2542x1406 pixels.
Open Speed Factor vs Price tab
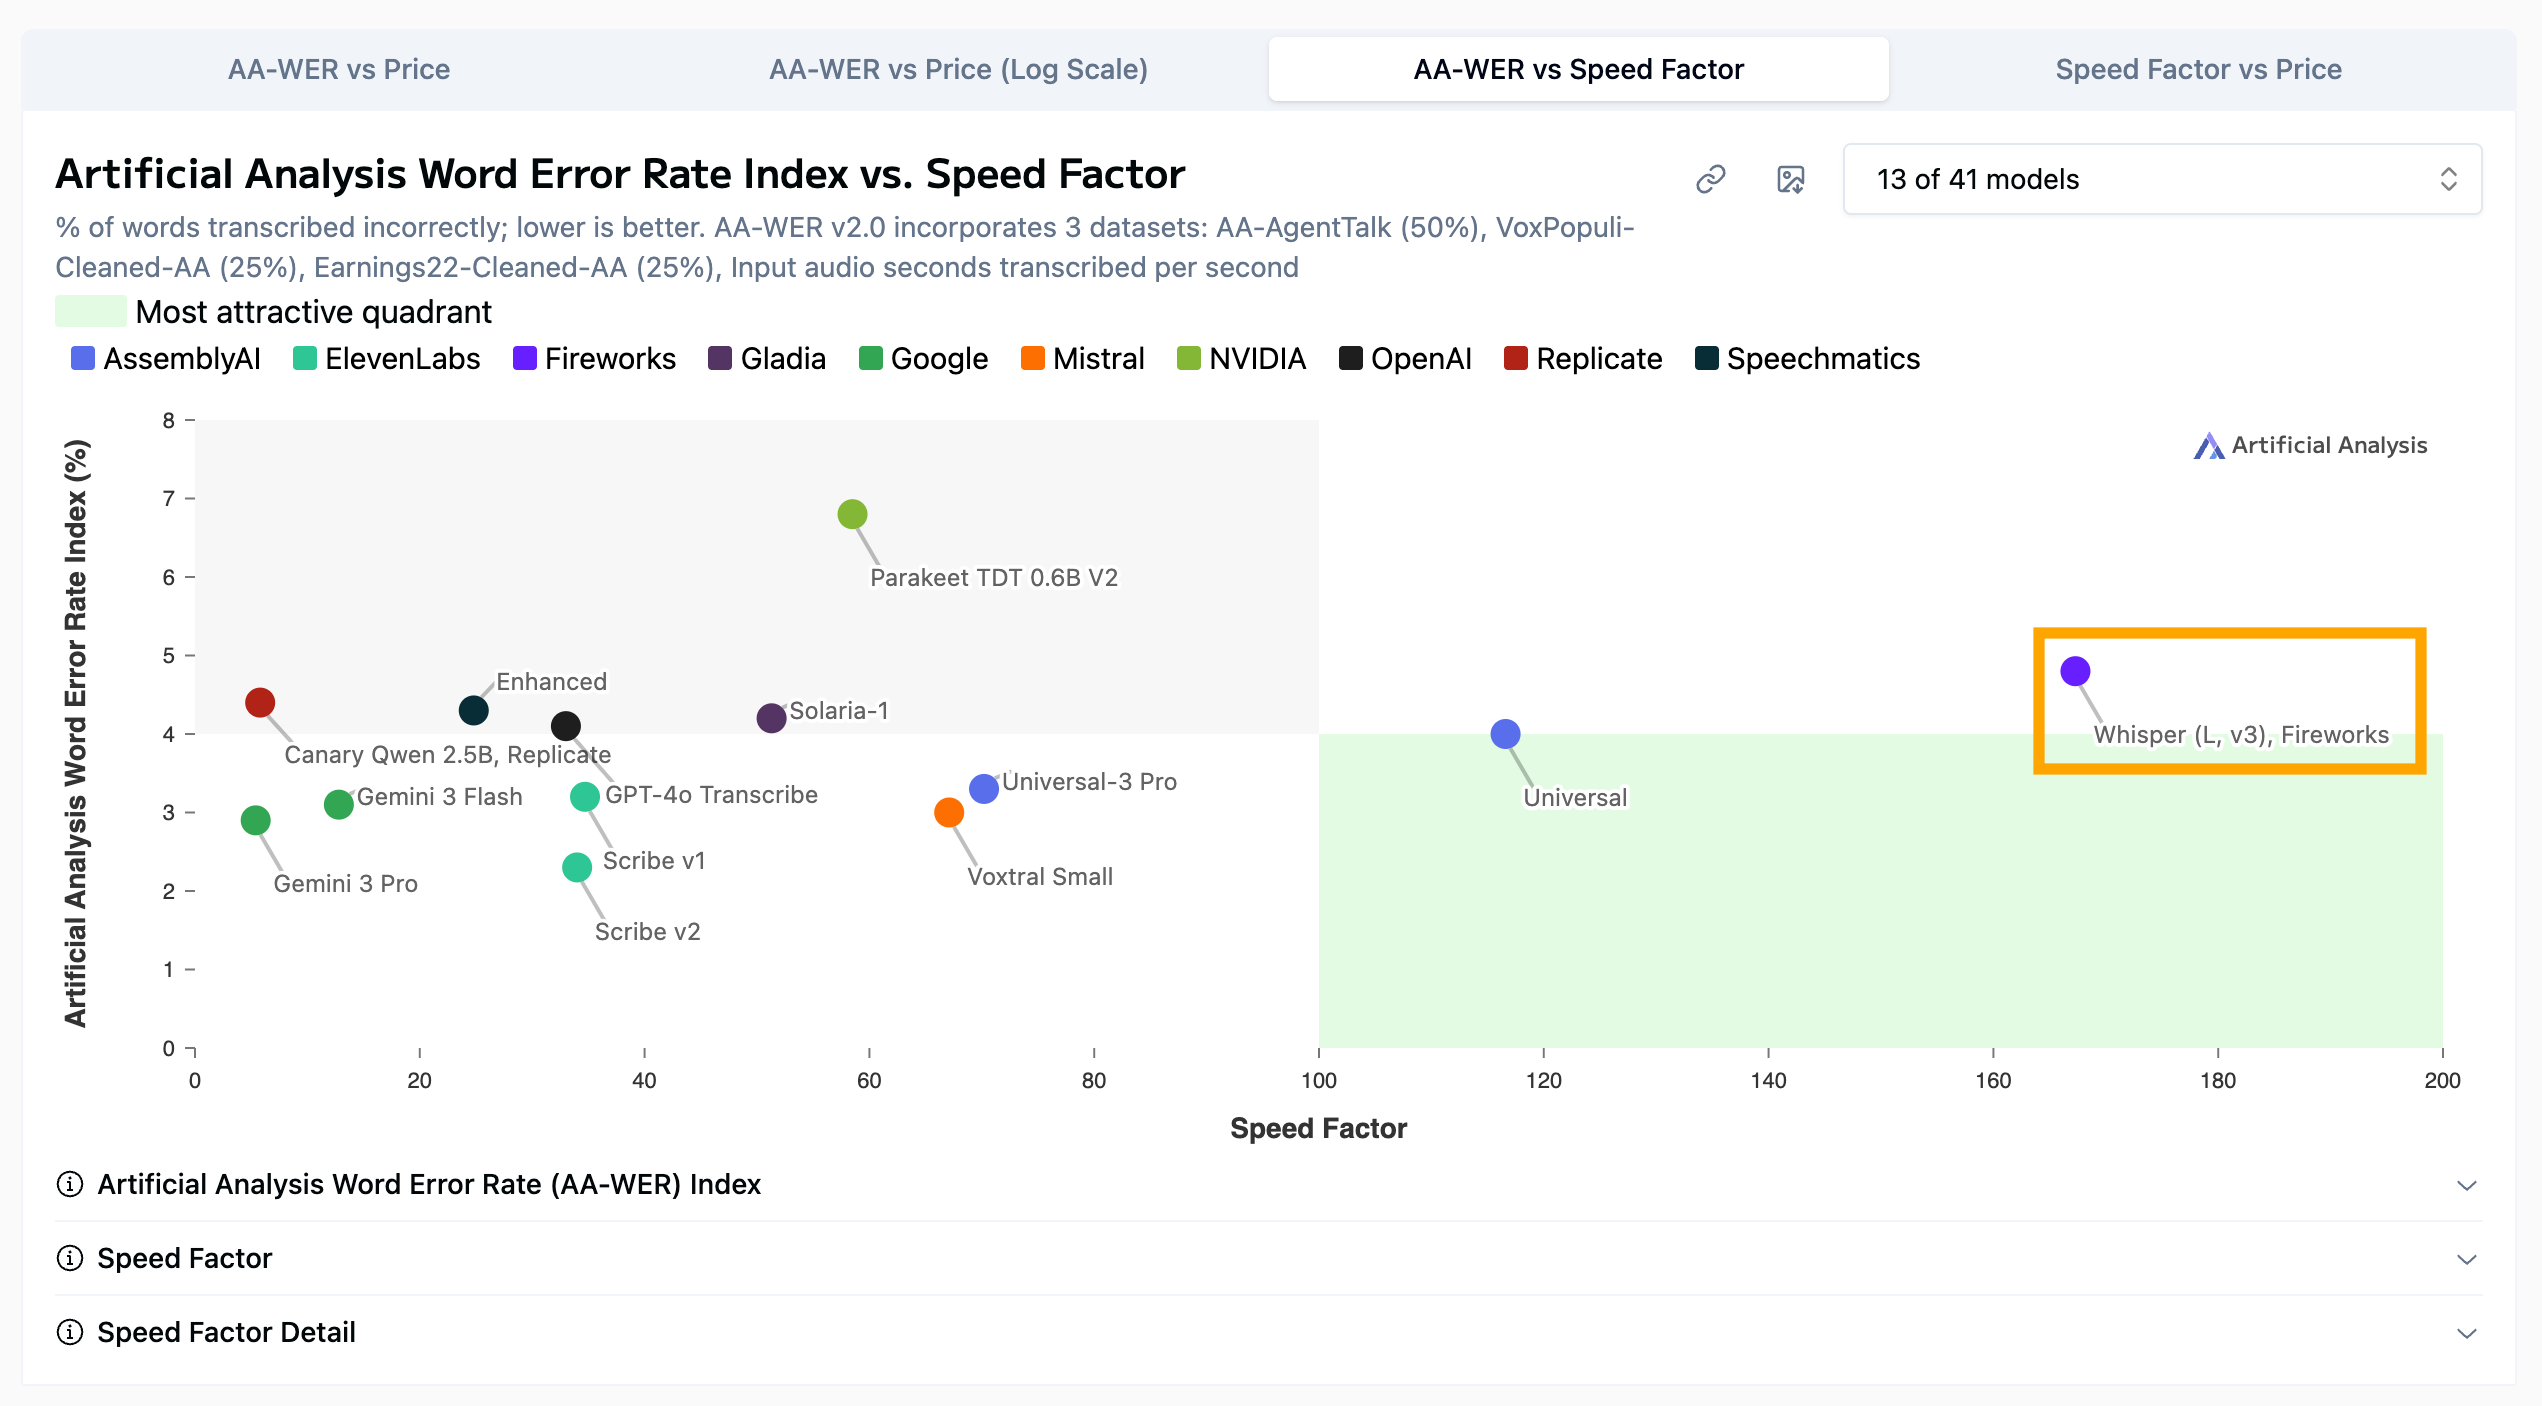(2198, 69)
